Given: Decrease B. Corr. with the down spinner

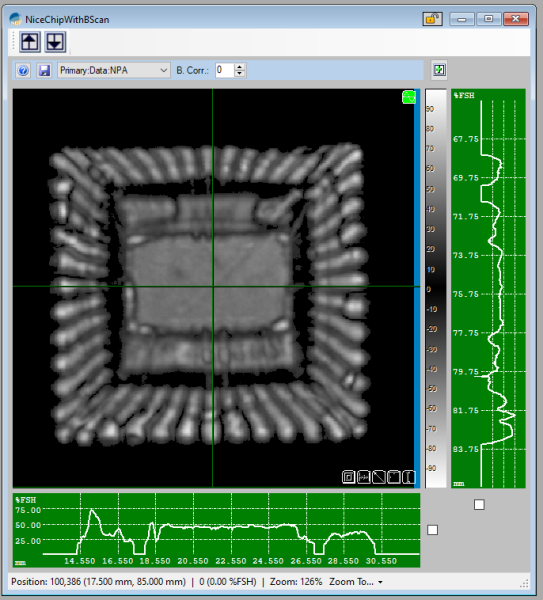Looking at the screenshot, I should click(x=240, y=74).
